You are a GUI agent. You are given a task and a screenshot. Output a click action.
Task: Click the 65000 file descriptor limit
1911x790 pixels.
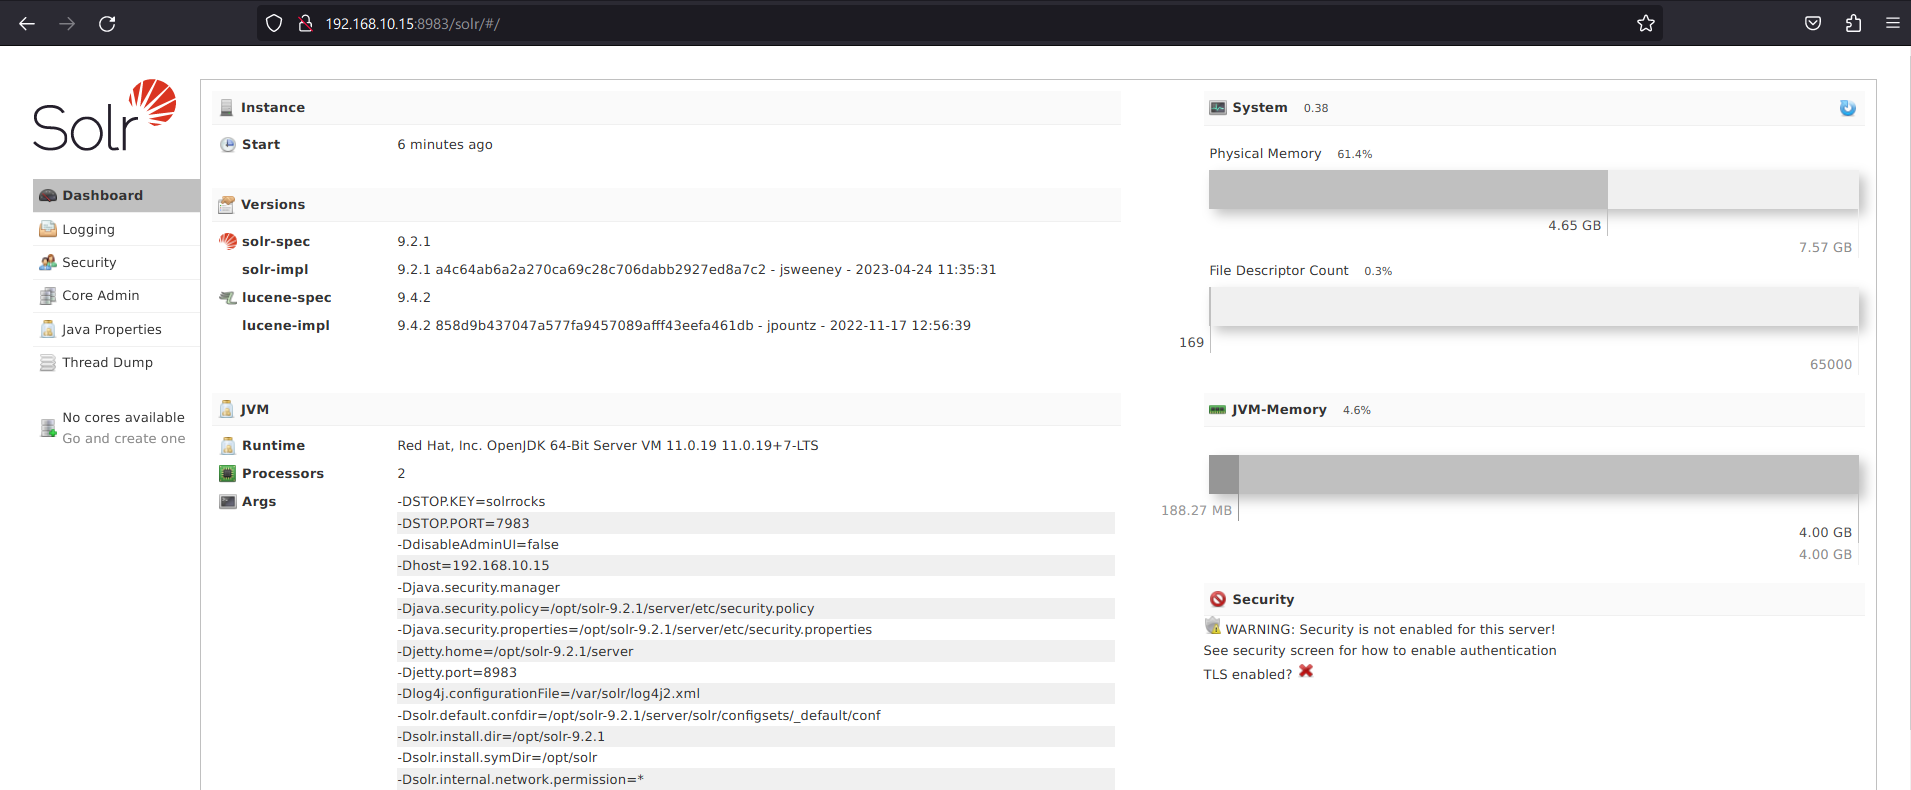point(1831,364)
